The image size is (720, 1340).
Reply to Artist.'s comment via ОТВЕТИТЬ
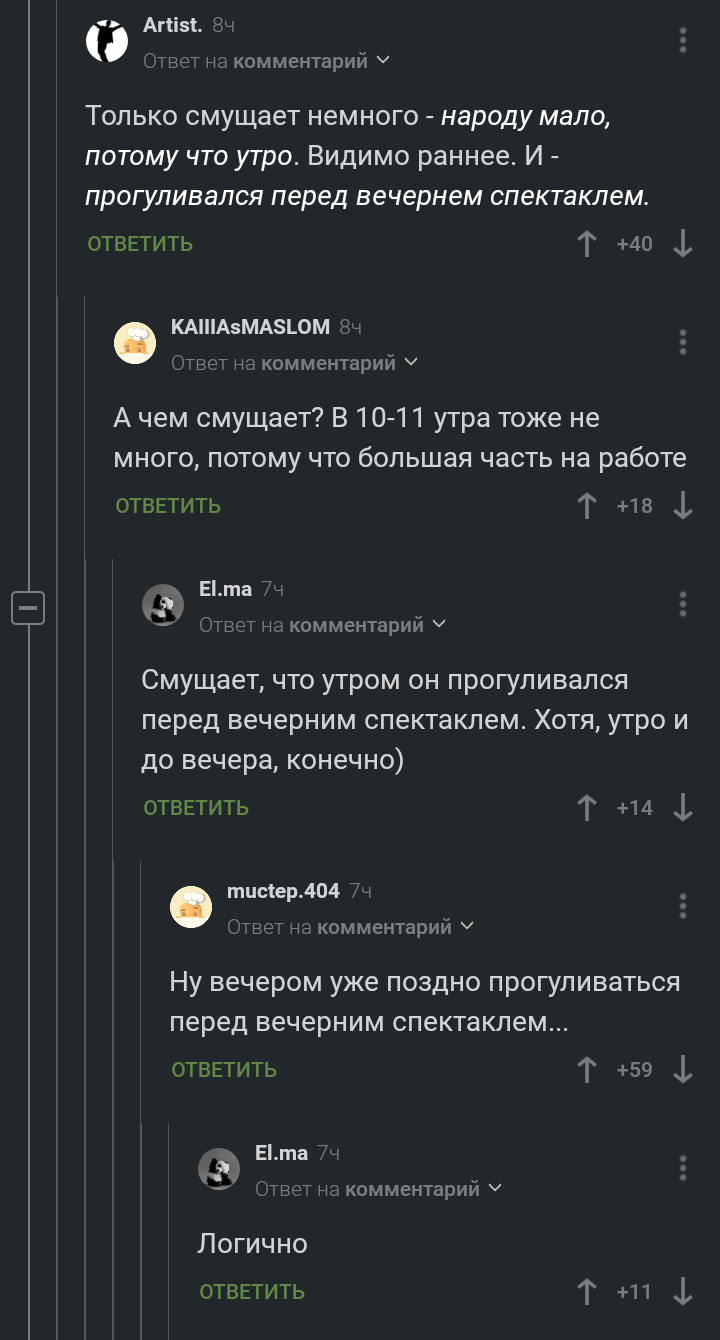pyautogui.click(x=140, y=244)
